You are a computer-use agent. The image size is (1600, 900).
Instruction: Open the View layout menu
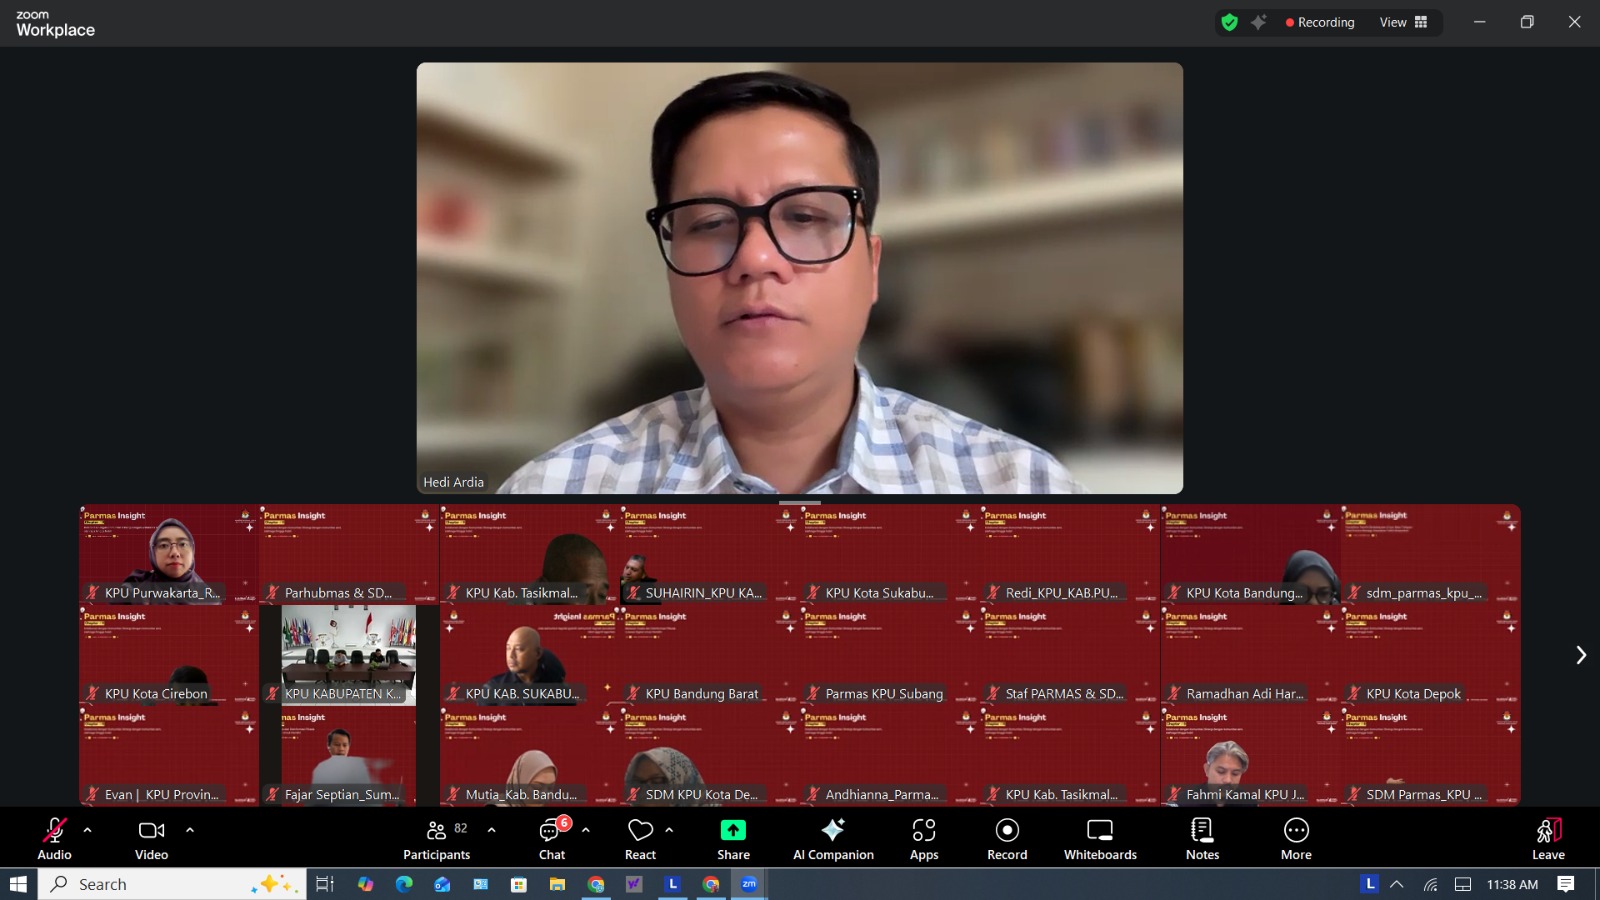(1403, 22)
